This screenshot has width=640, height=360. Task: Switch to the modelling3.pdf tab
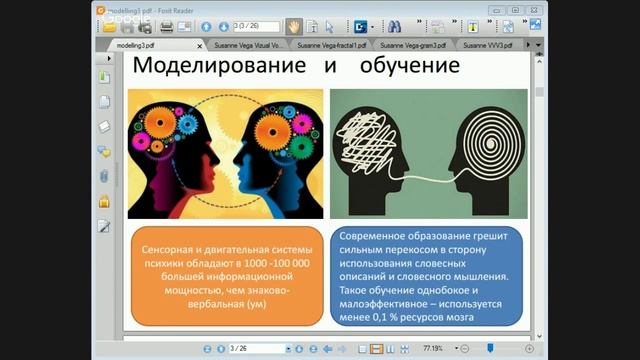click(136, 45)
